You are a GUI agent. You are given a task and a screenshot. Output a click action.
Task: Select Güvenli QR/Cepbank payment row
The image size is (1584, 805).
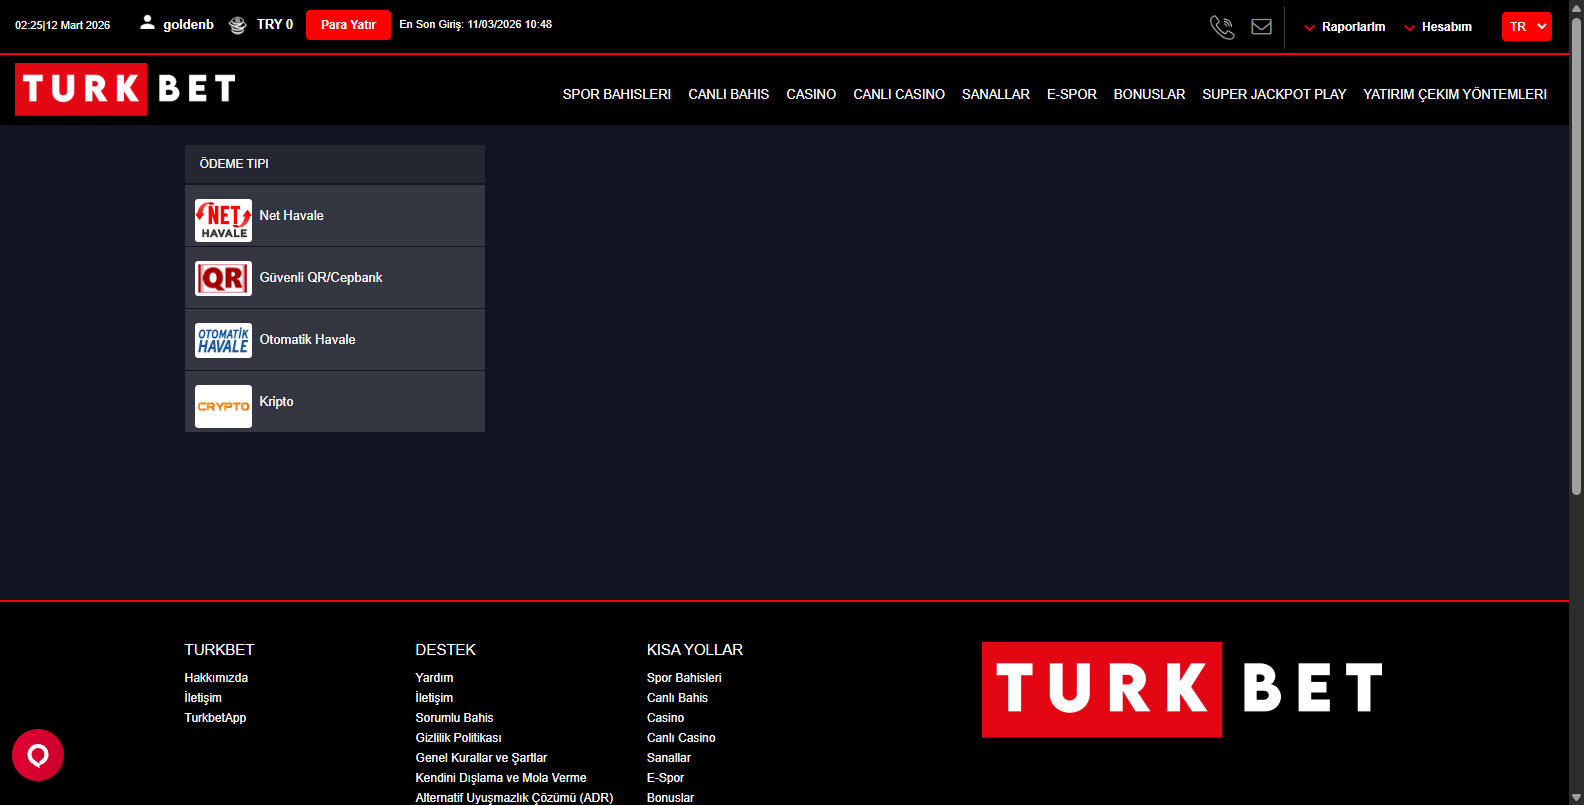click(335, 278)
